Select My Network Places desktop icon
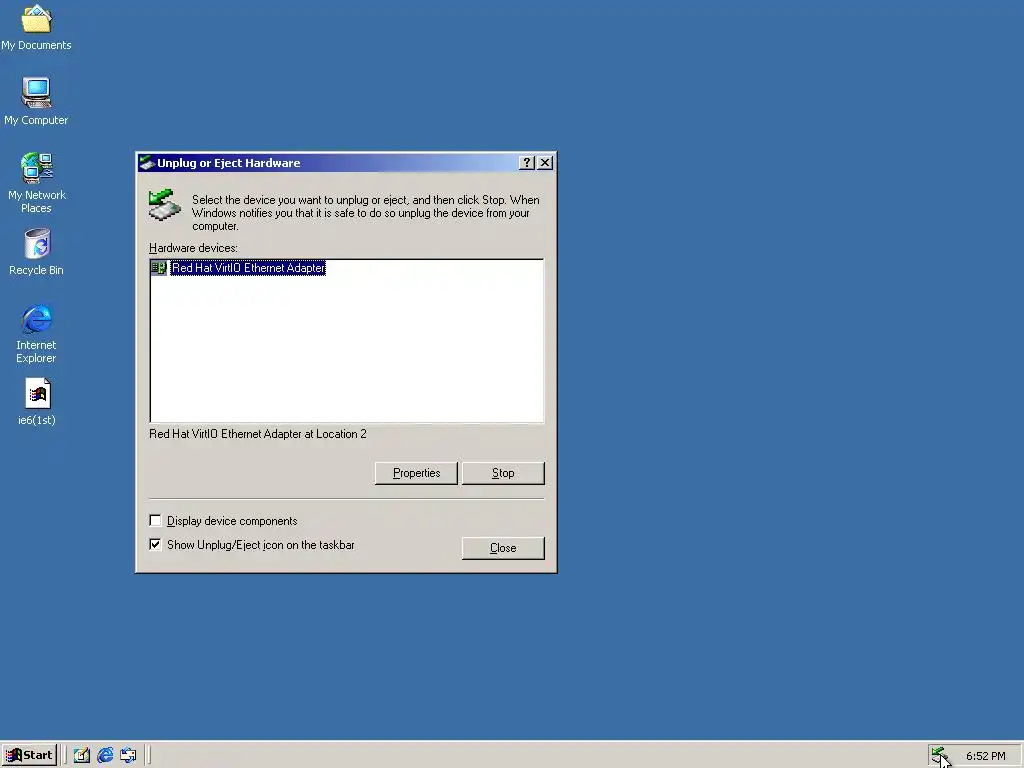 (x=37, y=182)
